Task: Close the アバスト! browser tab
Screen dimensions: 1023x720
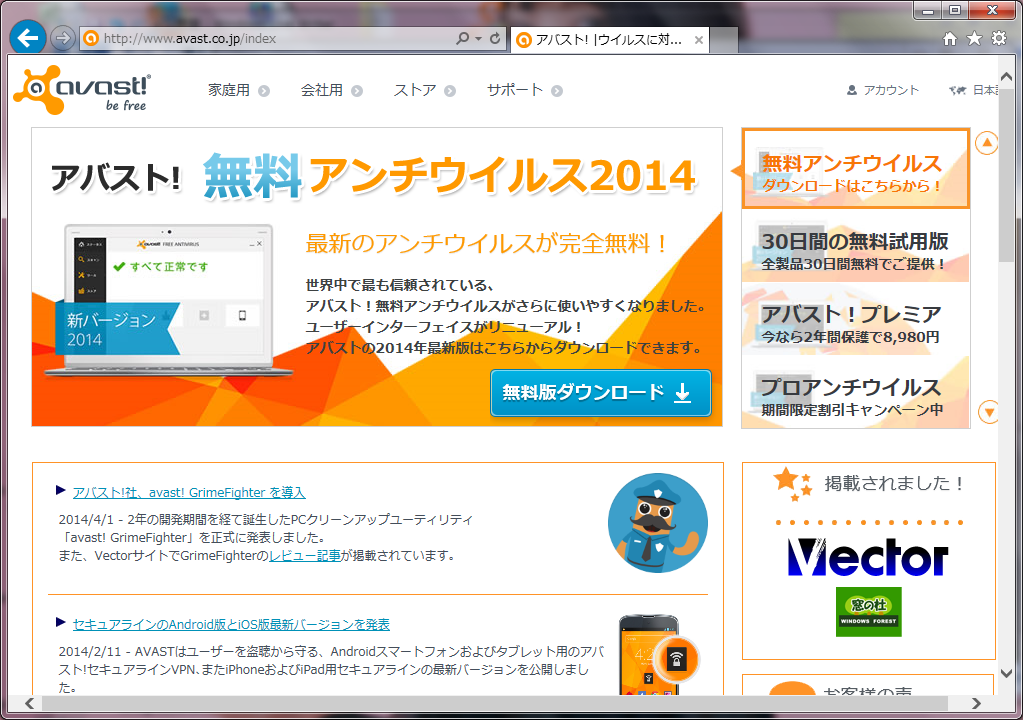Action: [699, 40]
